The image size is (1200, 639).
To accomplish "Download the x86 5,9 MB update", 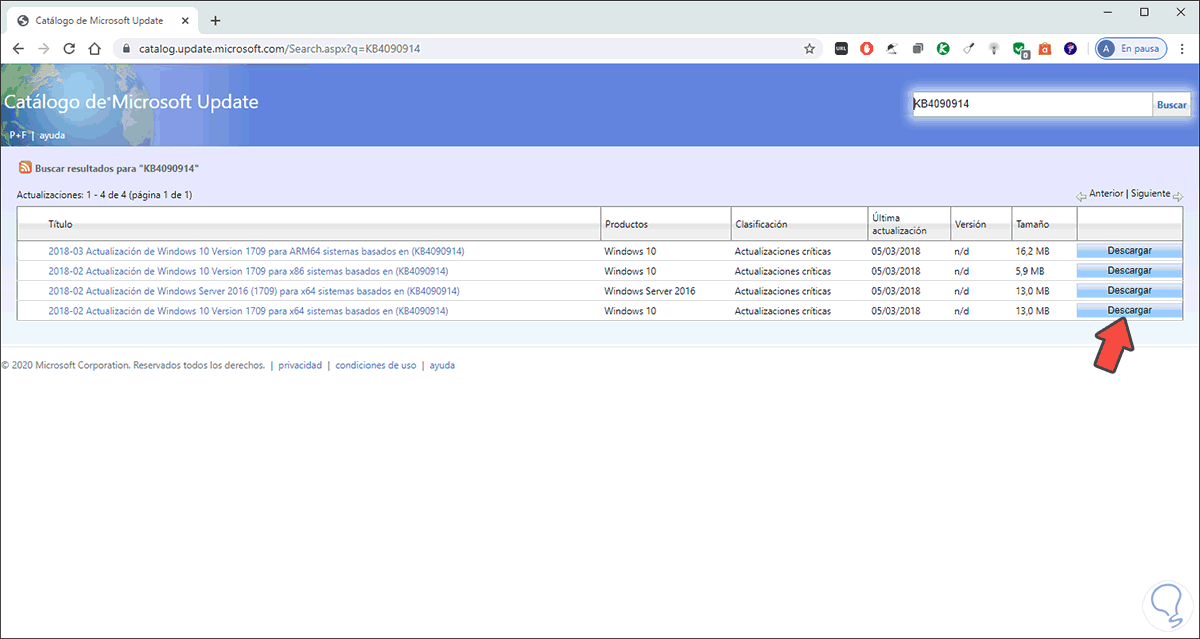I will 1130,271.
